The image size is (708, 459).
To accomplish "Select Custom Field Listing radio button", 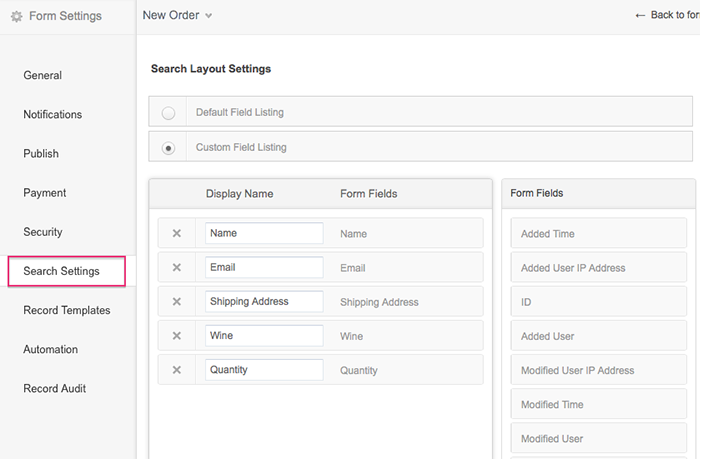I will point(168,148).
